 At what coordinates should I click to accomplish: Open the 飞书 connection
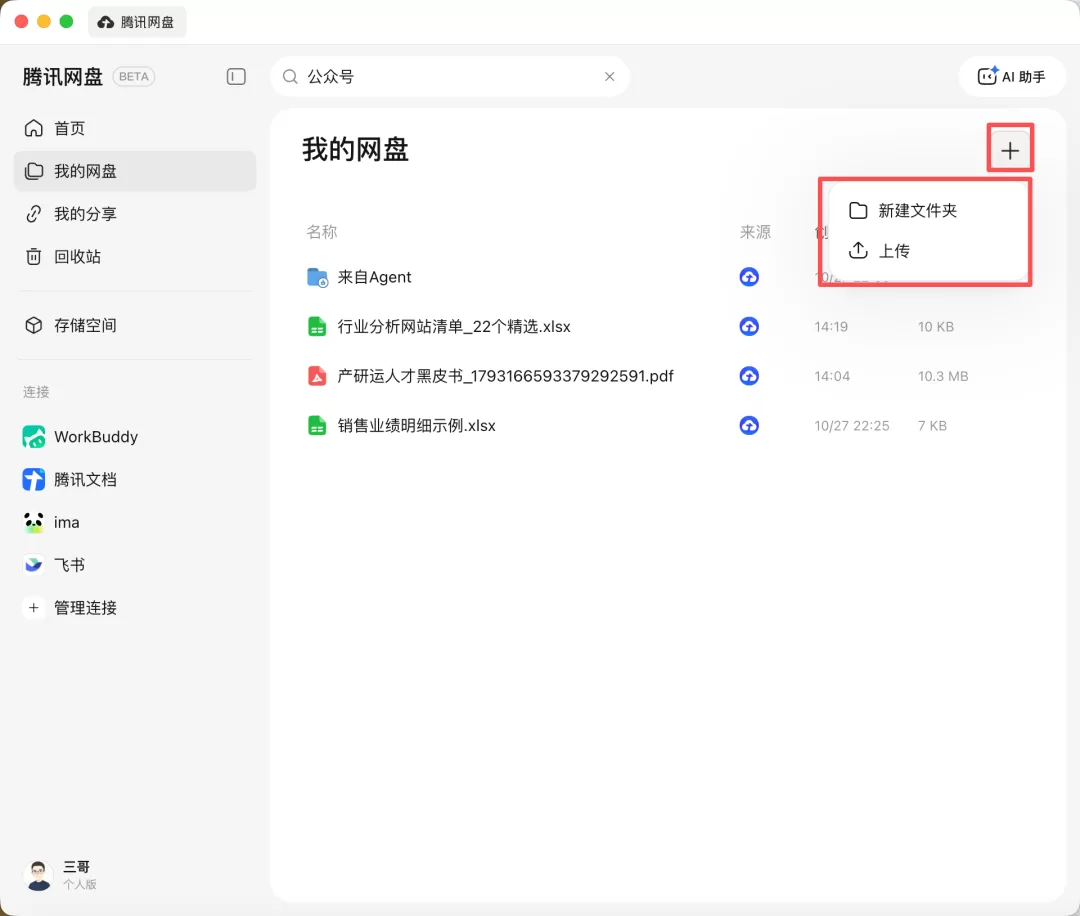(x=135, y=565)
